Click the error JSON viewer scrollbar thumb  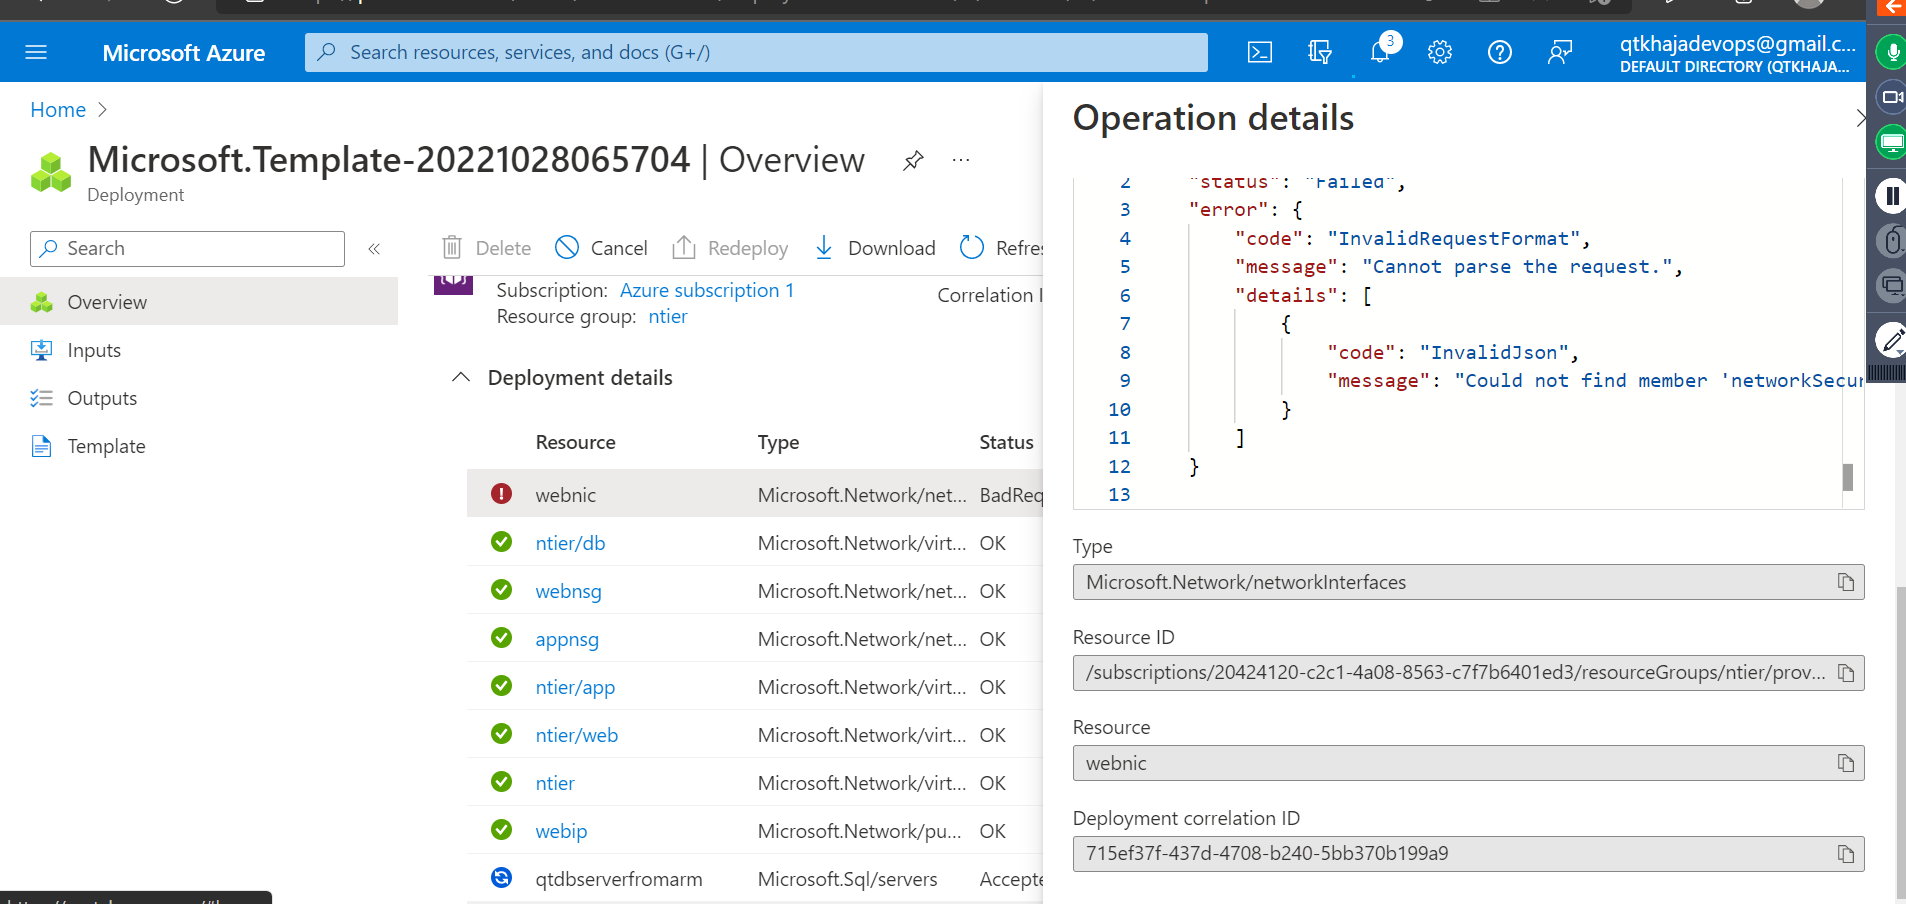[1848, 477]
